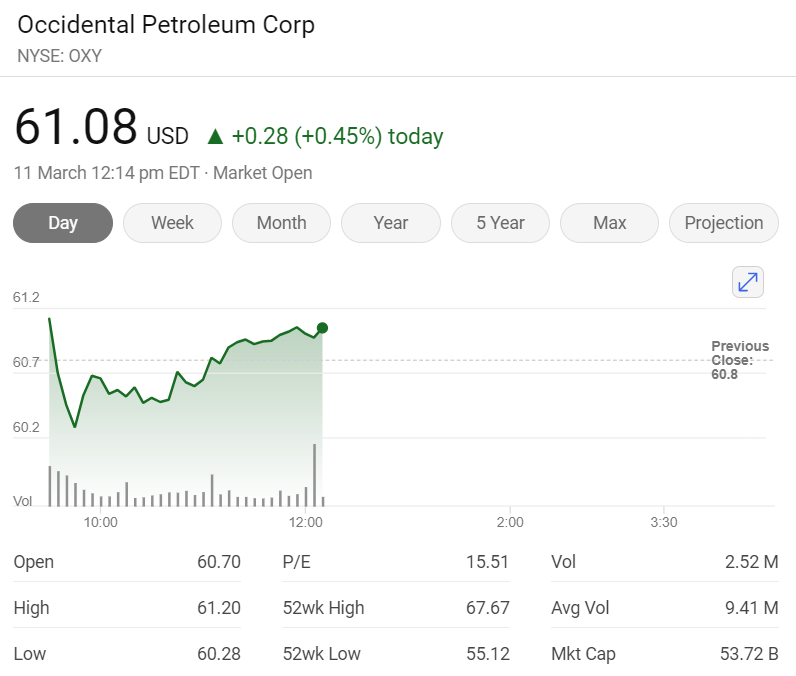The image size is (796, 676).
Task: Click the green up arrow indicator
Action: click(214, 136)
